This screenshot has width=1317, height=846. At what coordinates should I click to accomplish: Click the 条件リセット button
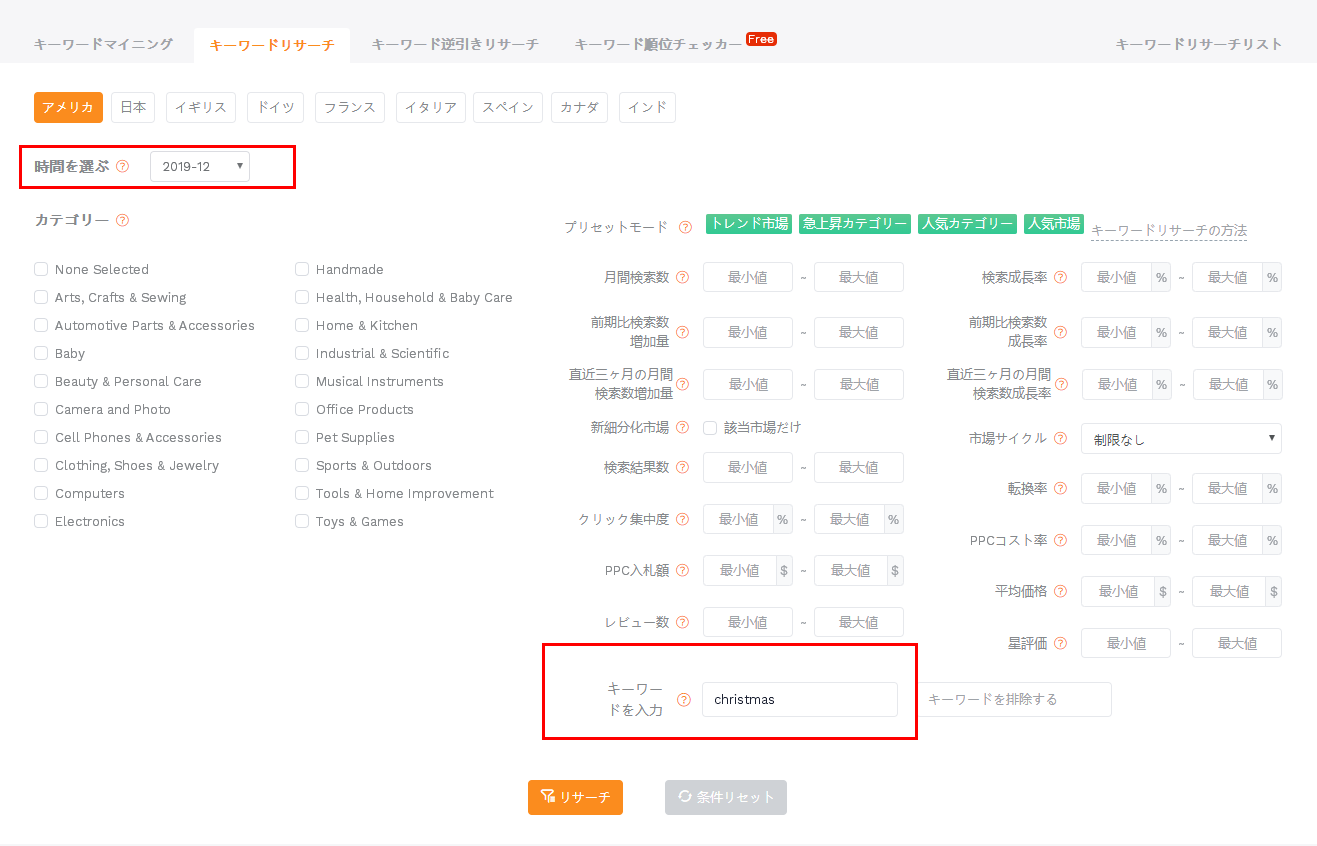(x=726, y=797)
